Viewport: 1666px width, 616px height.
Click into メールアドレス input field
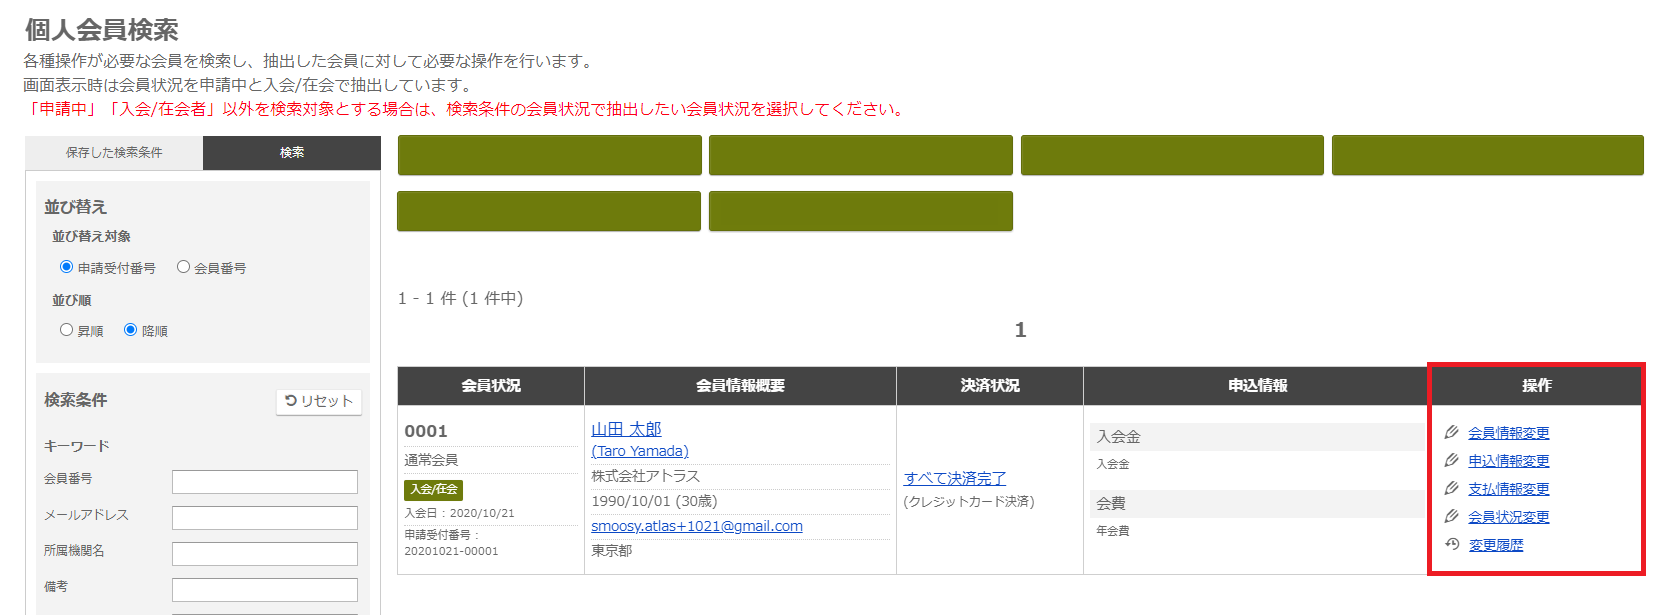pos(264,518)
